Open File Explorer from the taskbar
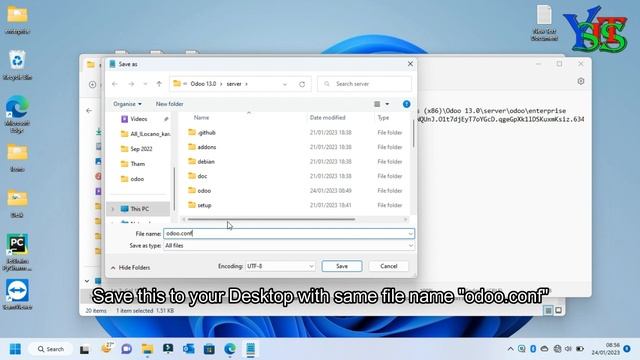The image size is (640, 360). [147, 349]
